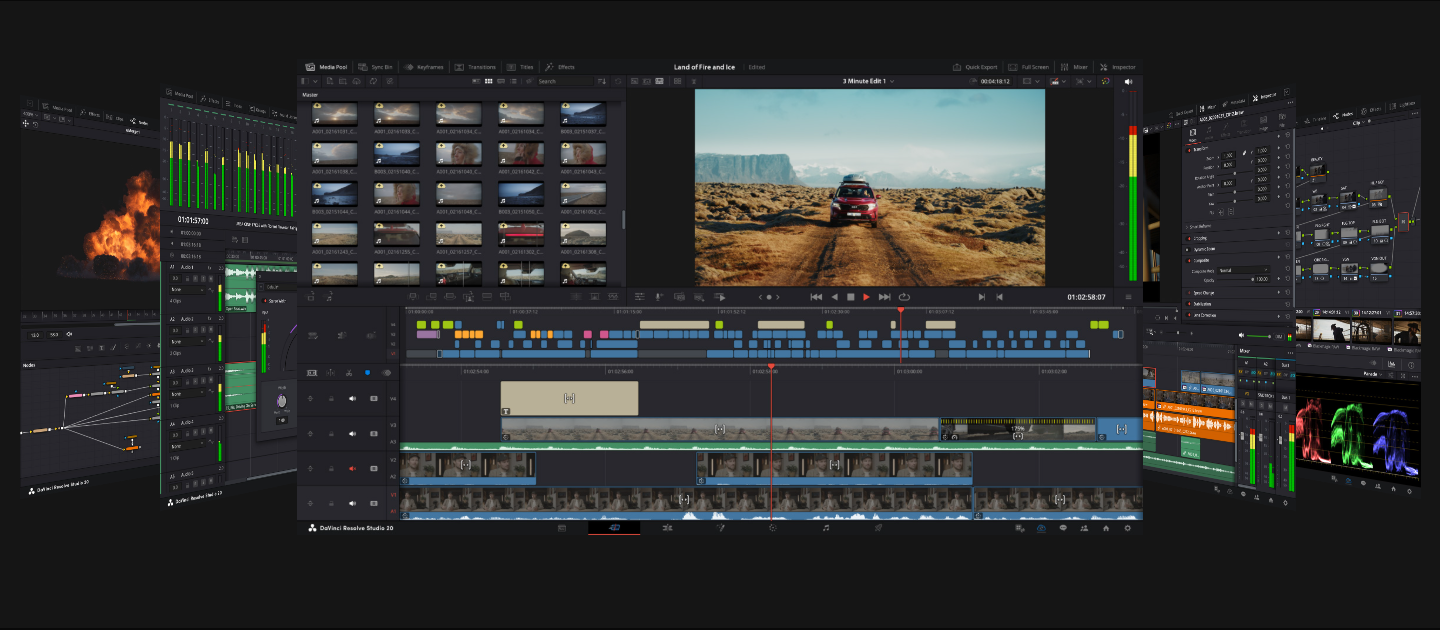This screenshot has width=1440, height=630.
Task: Switch media pool to list view
Action: (513, 81)
